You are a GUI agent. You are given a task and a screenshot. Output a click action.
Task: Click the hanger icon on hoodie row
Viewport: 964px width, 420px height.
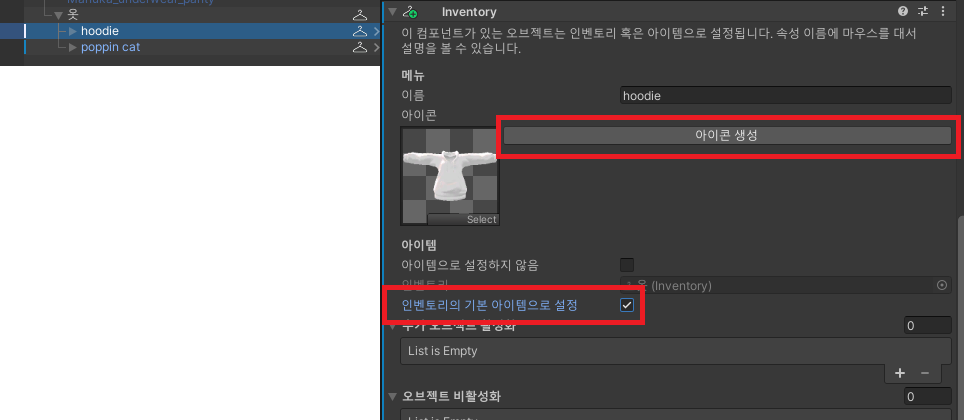pos(360,31)
